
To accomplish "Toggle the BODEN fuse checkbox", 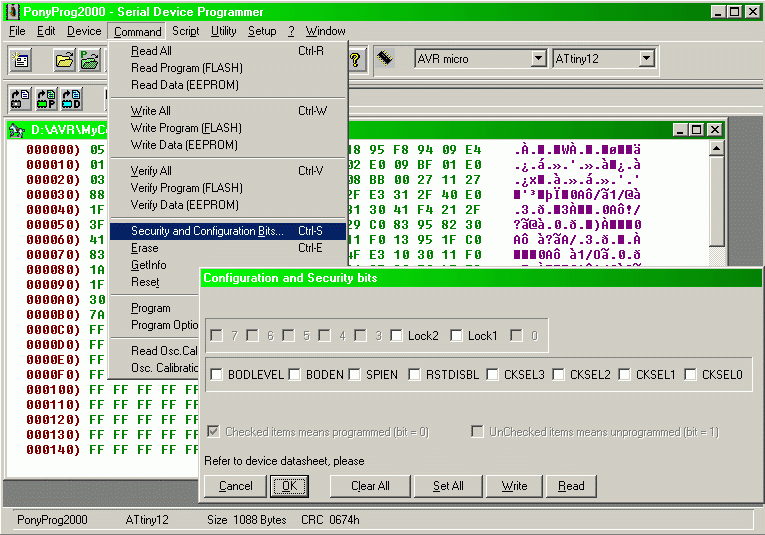I will [x=294, y=375].
